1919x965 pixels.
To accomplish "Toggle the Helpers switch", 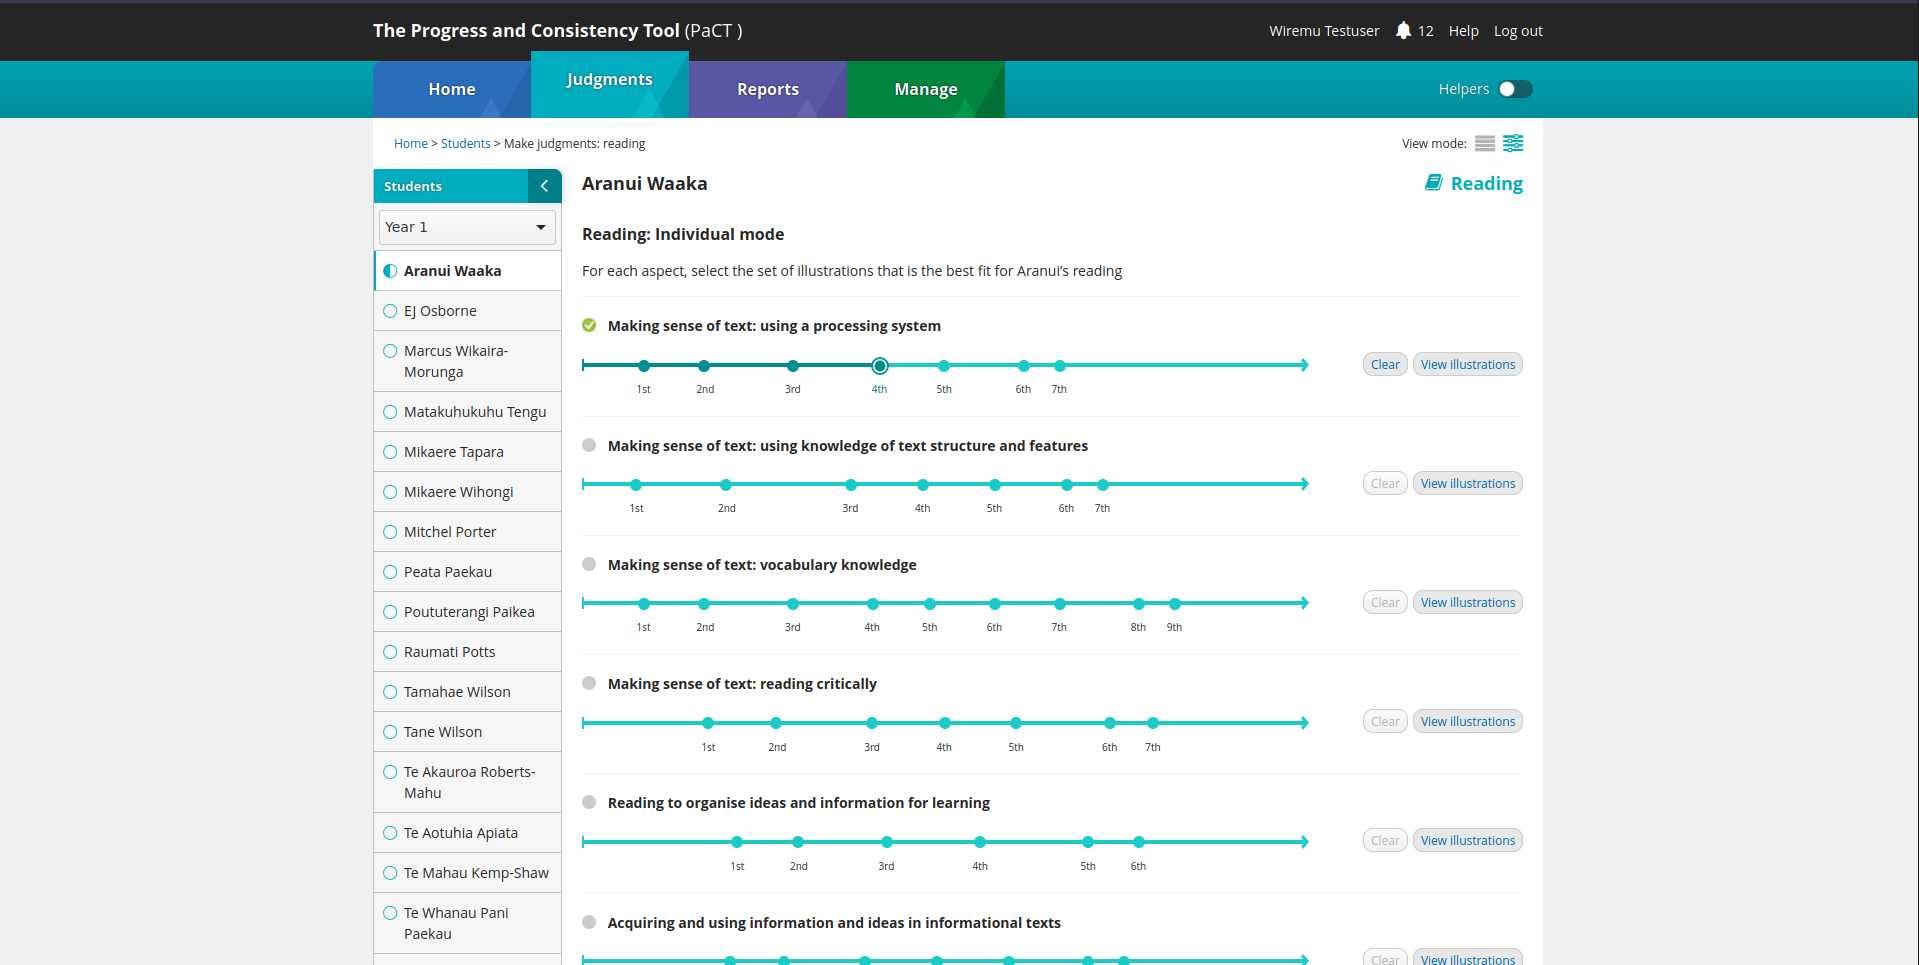I will click(1515, 89).
